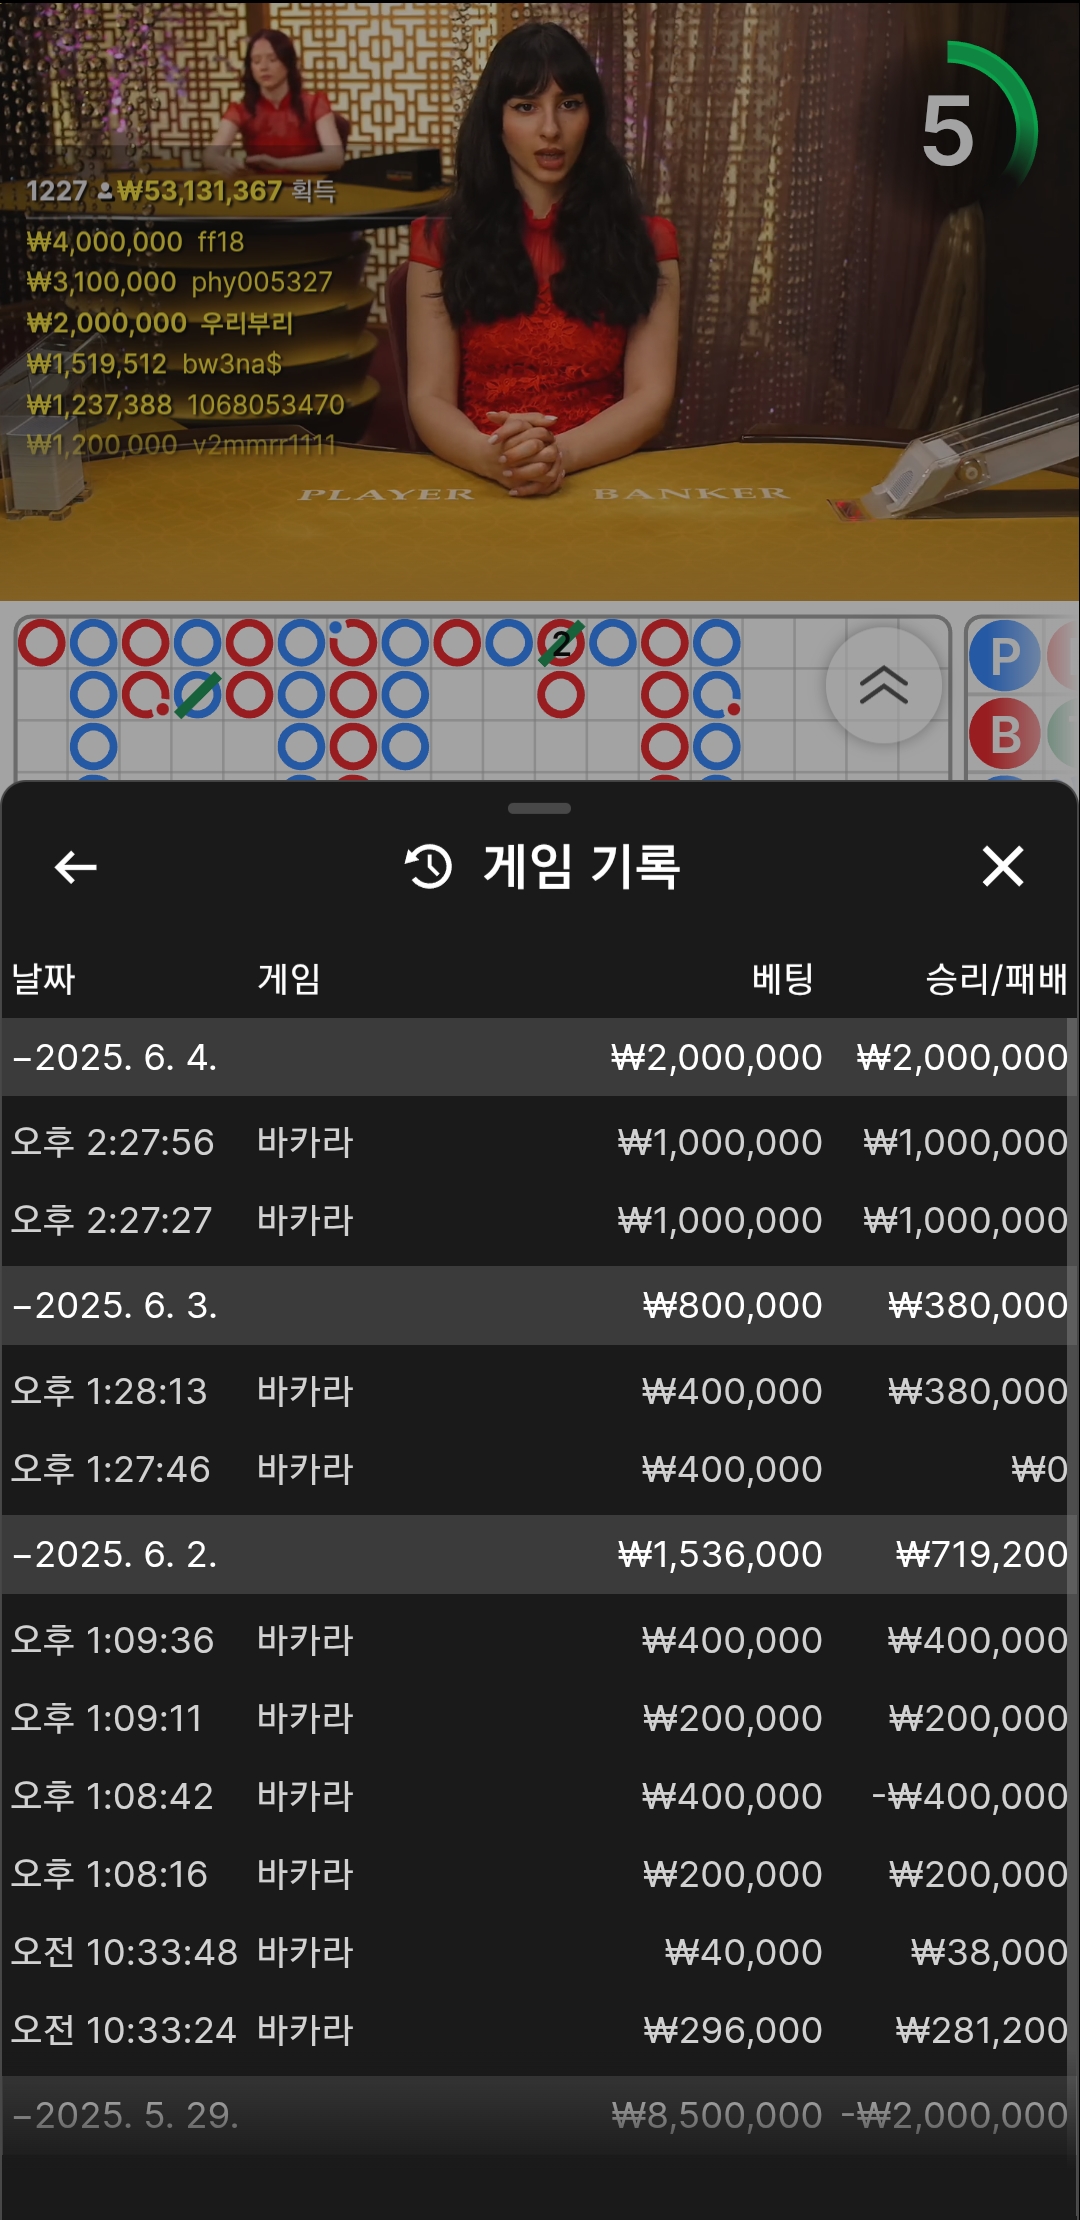Tap the 1227 players ₩53,131,367 획득 summary
1080x2220 pixels.
click(x=181, y=191)
